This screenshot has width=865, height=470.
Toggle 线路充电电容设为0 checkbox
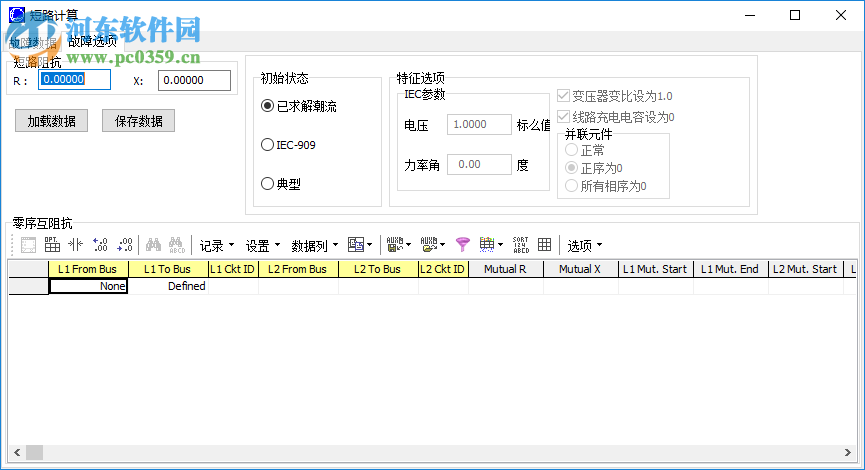click(563, 116)
